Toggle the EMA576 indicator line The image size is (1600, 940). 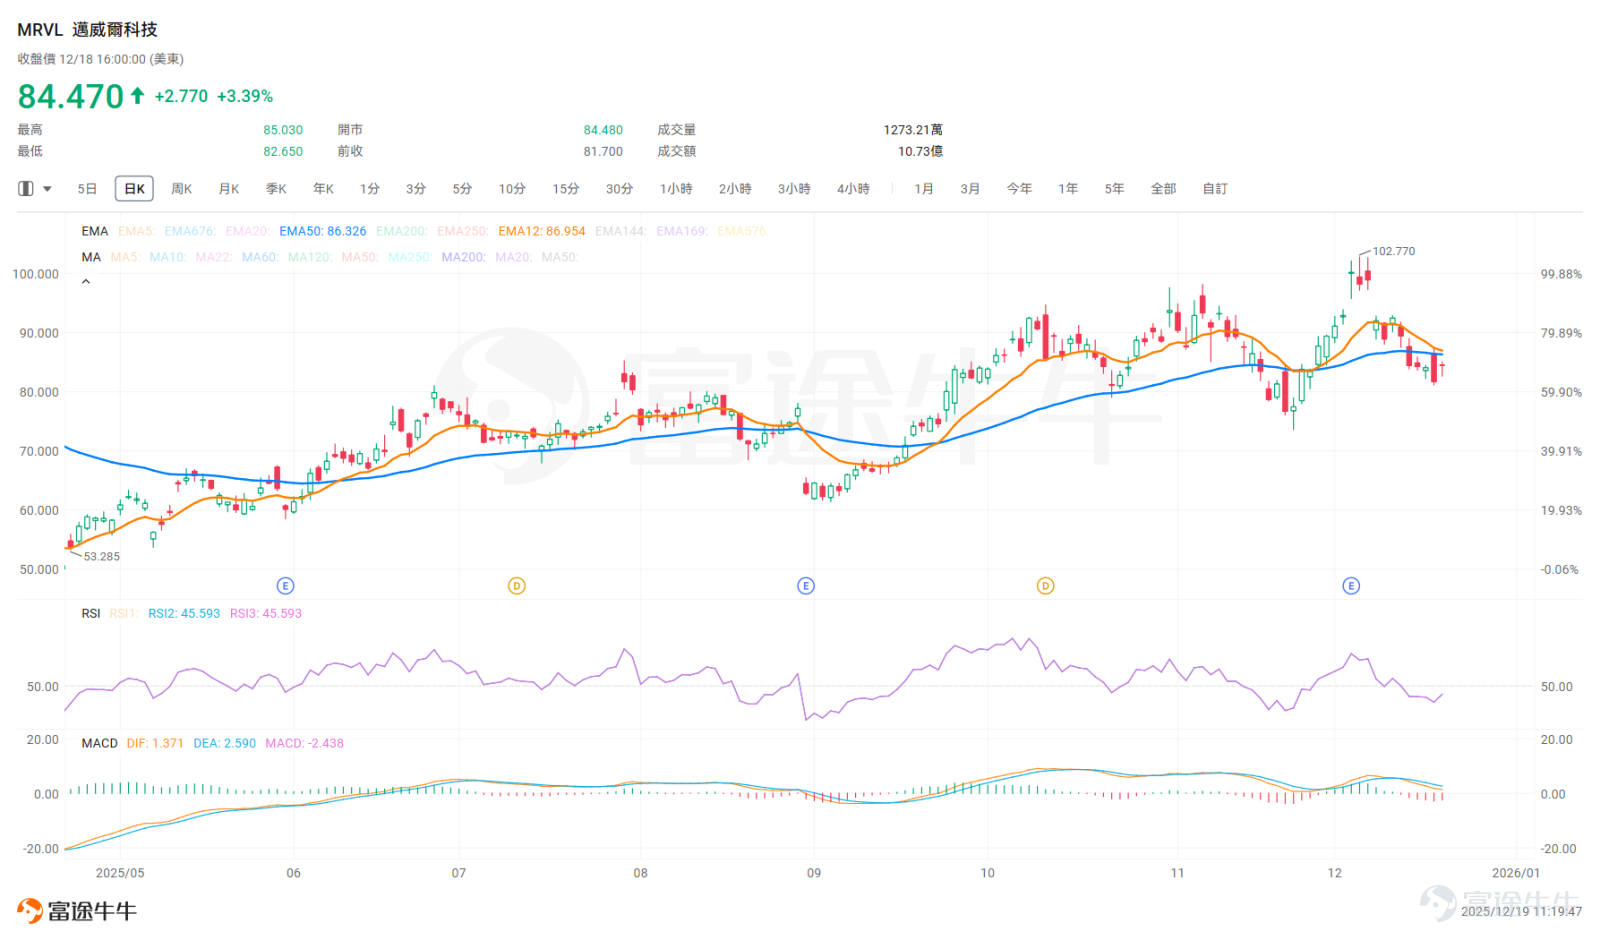(x=743, y=231)
